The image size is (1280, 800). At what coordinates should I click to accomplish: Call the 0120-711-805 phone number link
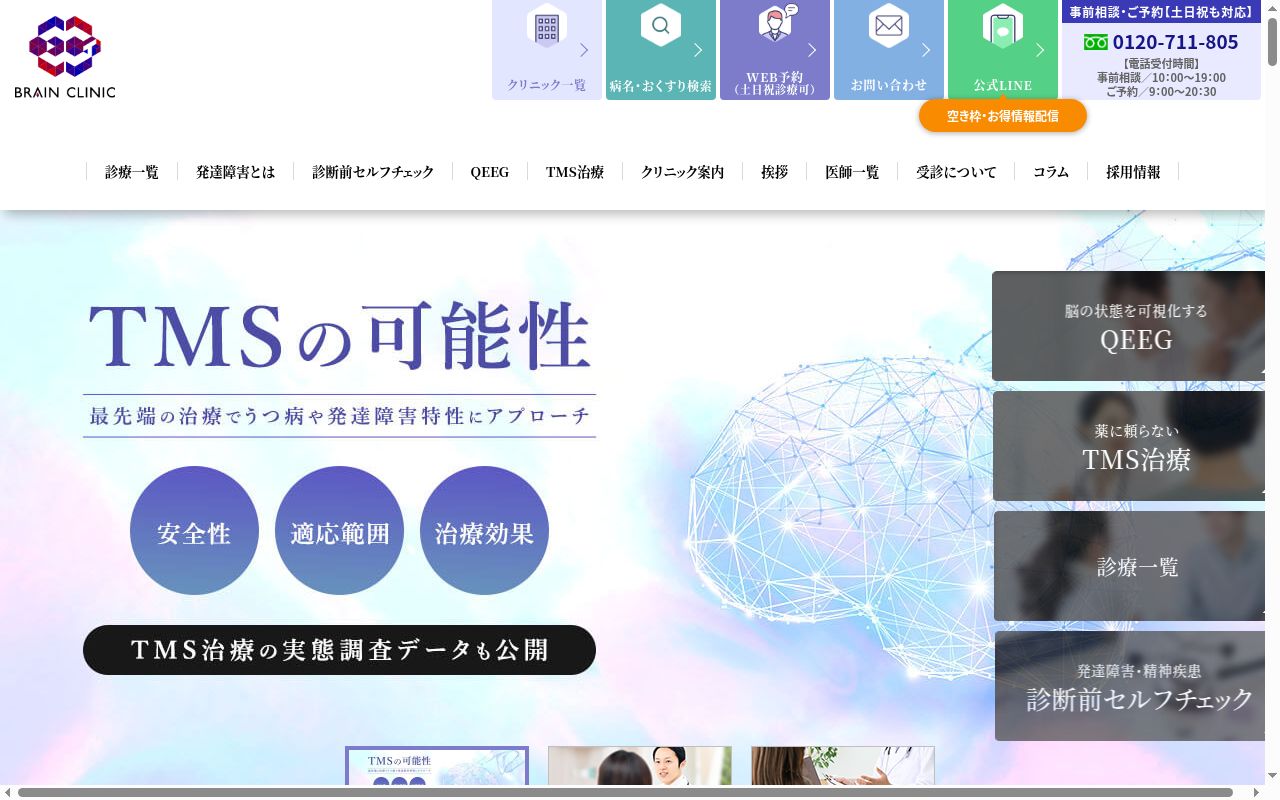point(1175,43)
